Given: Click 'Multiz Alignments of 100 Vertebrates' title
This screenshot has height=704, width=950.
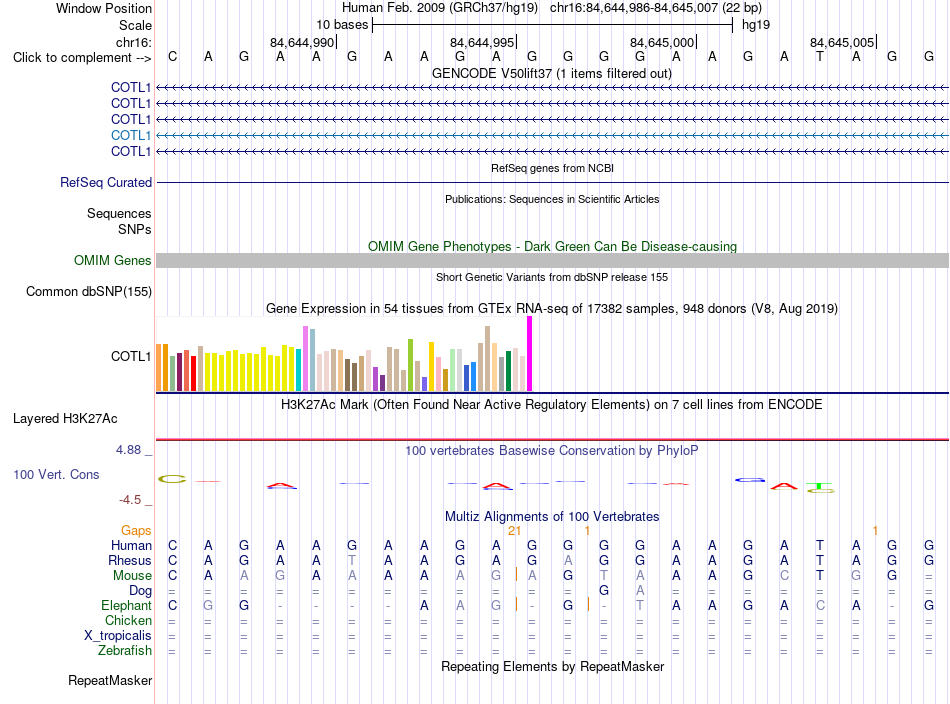Looking at the screenshot, I should point(552,517).
